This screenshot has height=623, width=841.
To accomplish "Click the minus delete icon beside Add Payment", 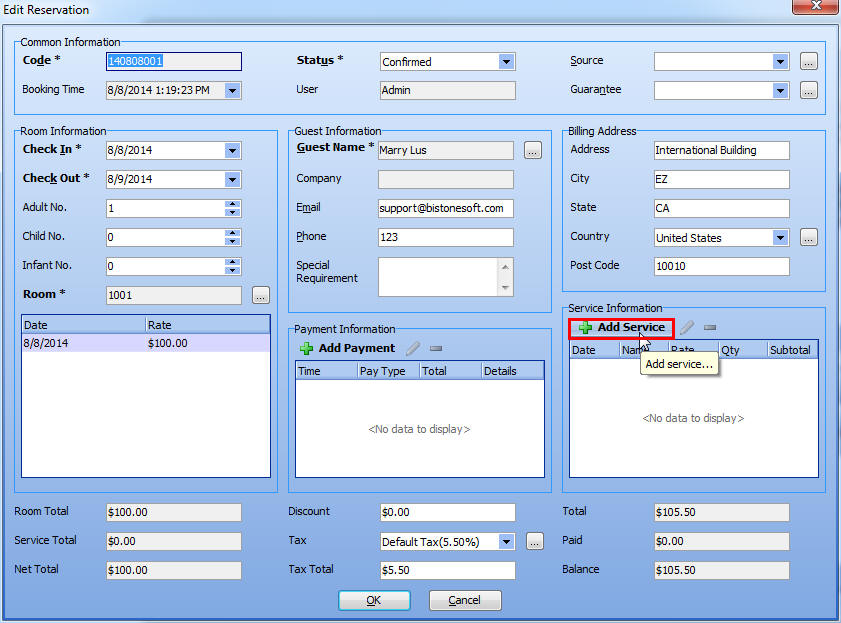I will coord(437,347).
